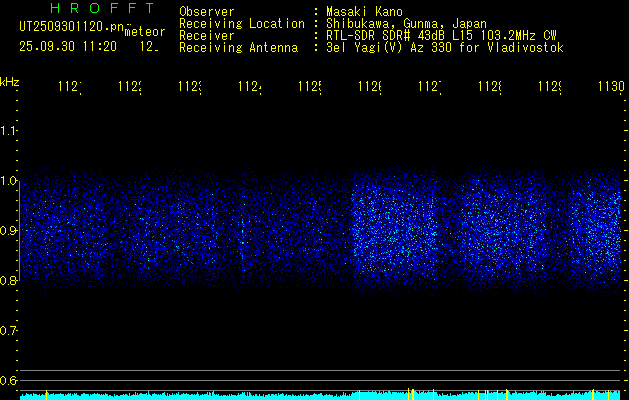Select the file name UT2509301120.pn

(x=72, y=27)
